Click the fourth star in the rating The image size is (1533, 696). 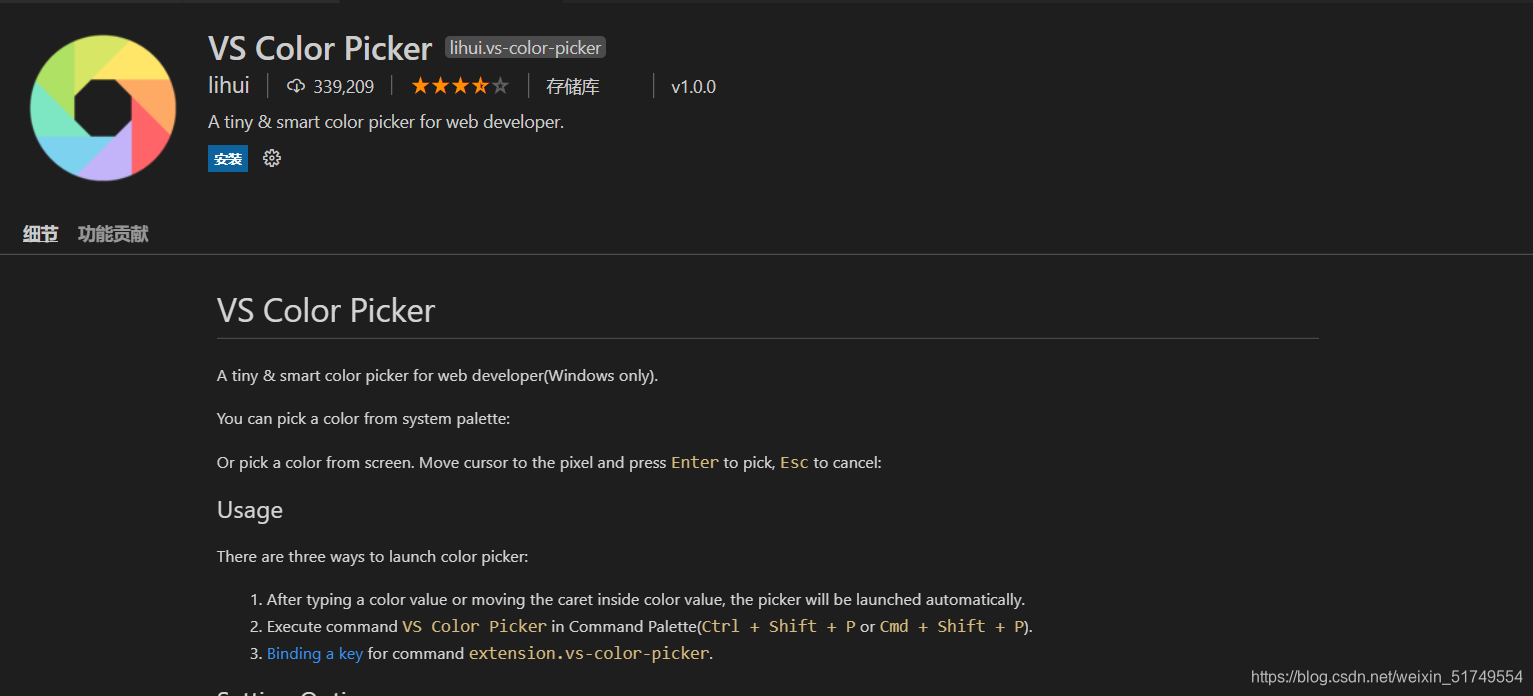480,85
